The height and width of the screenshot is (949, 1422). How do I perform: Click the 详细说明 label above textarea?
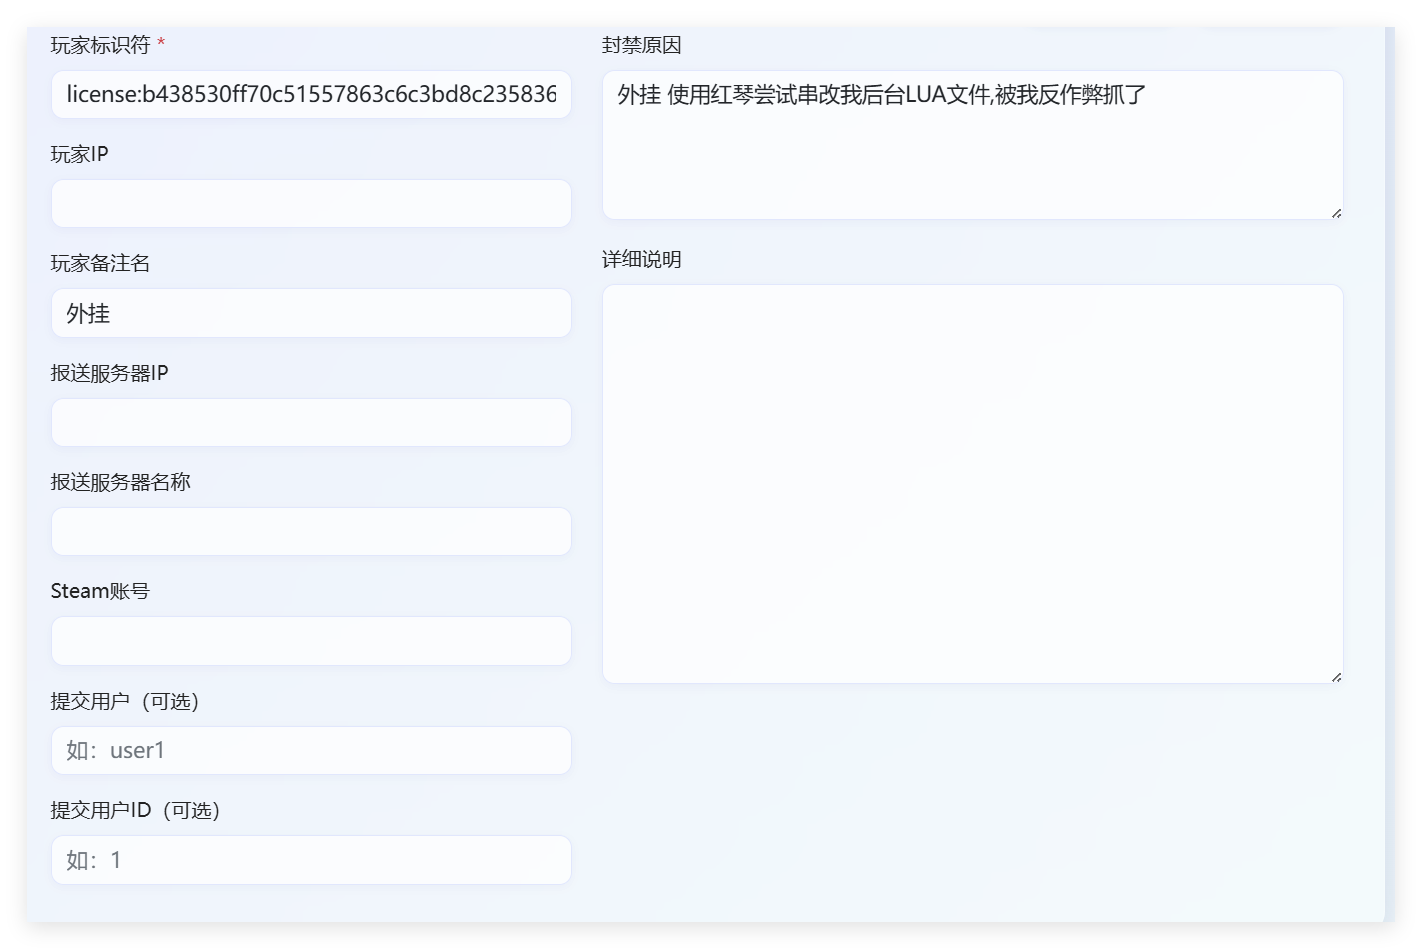[641, 260]
